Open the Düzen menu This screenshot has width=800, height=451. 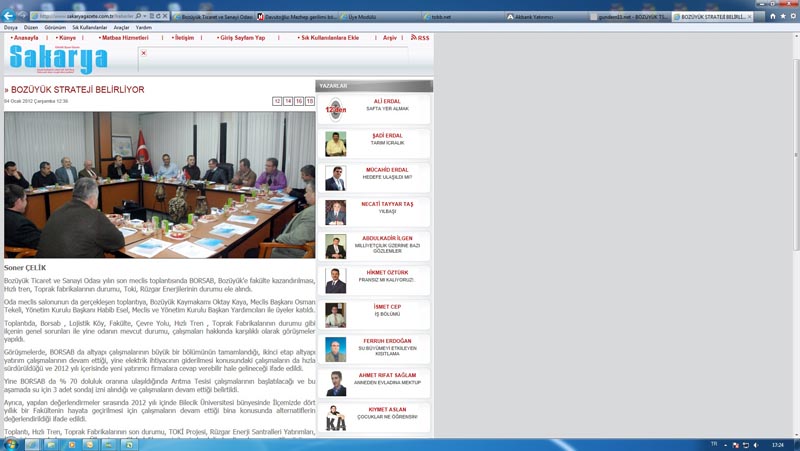pos(31,28)
